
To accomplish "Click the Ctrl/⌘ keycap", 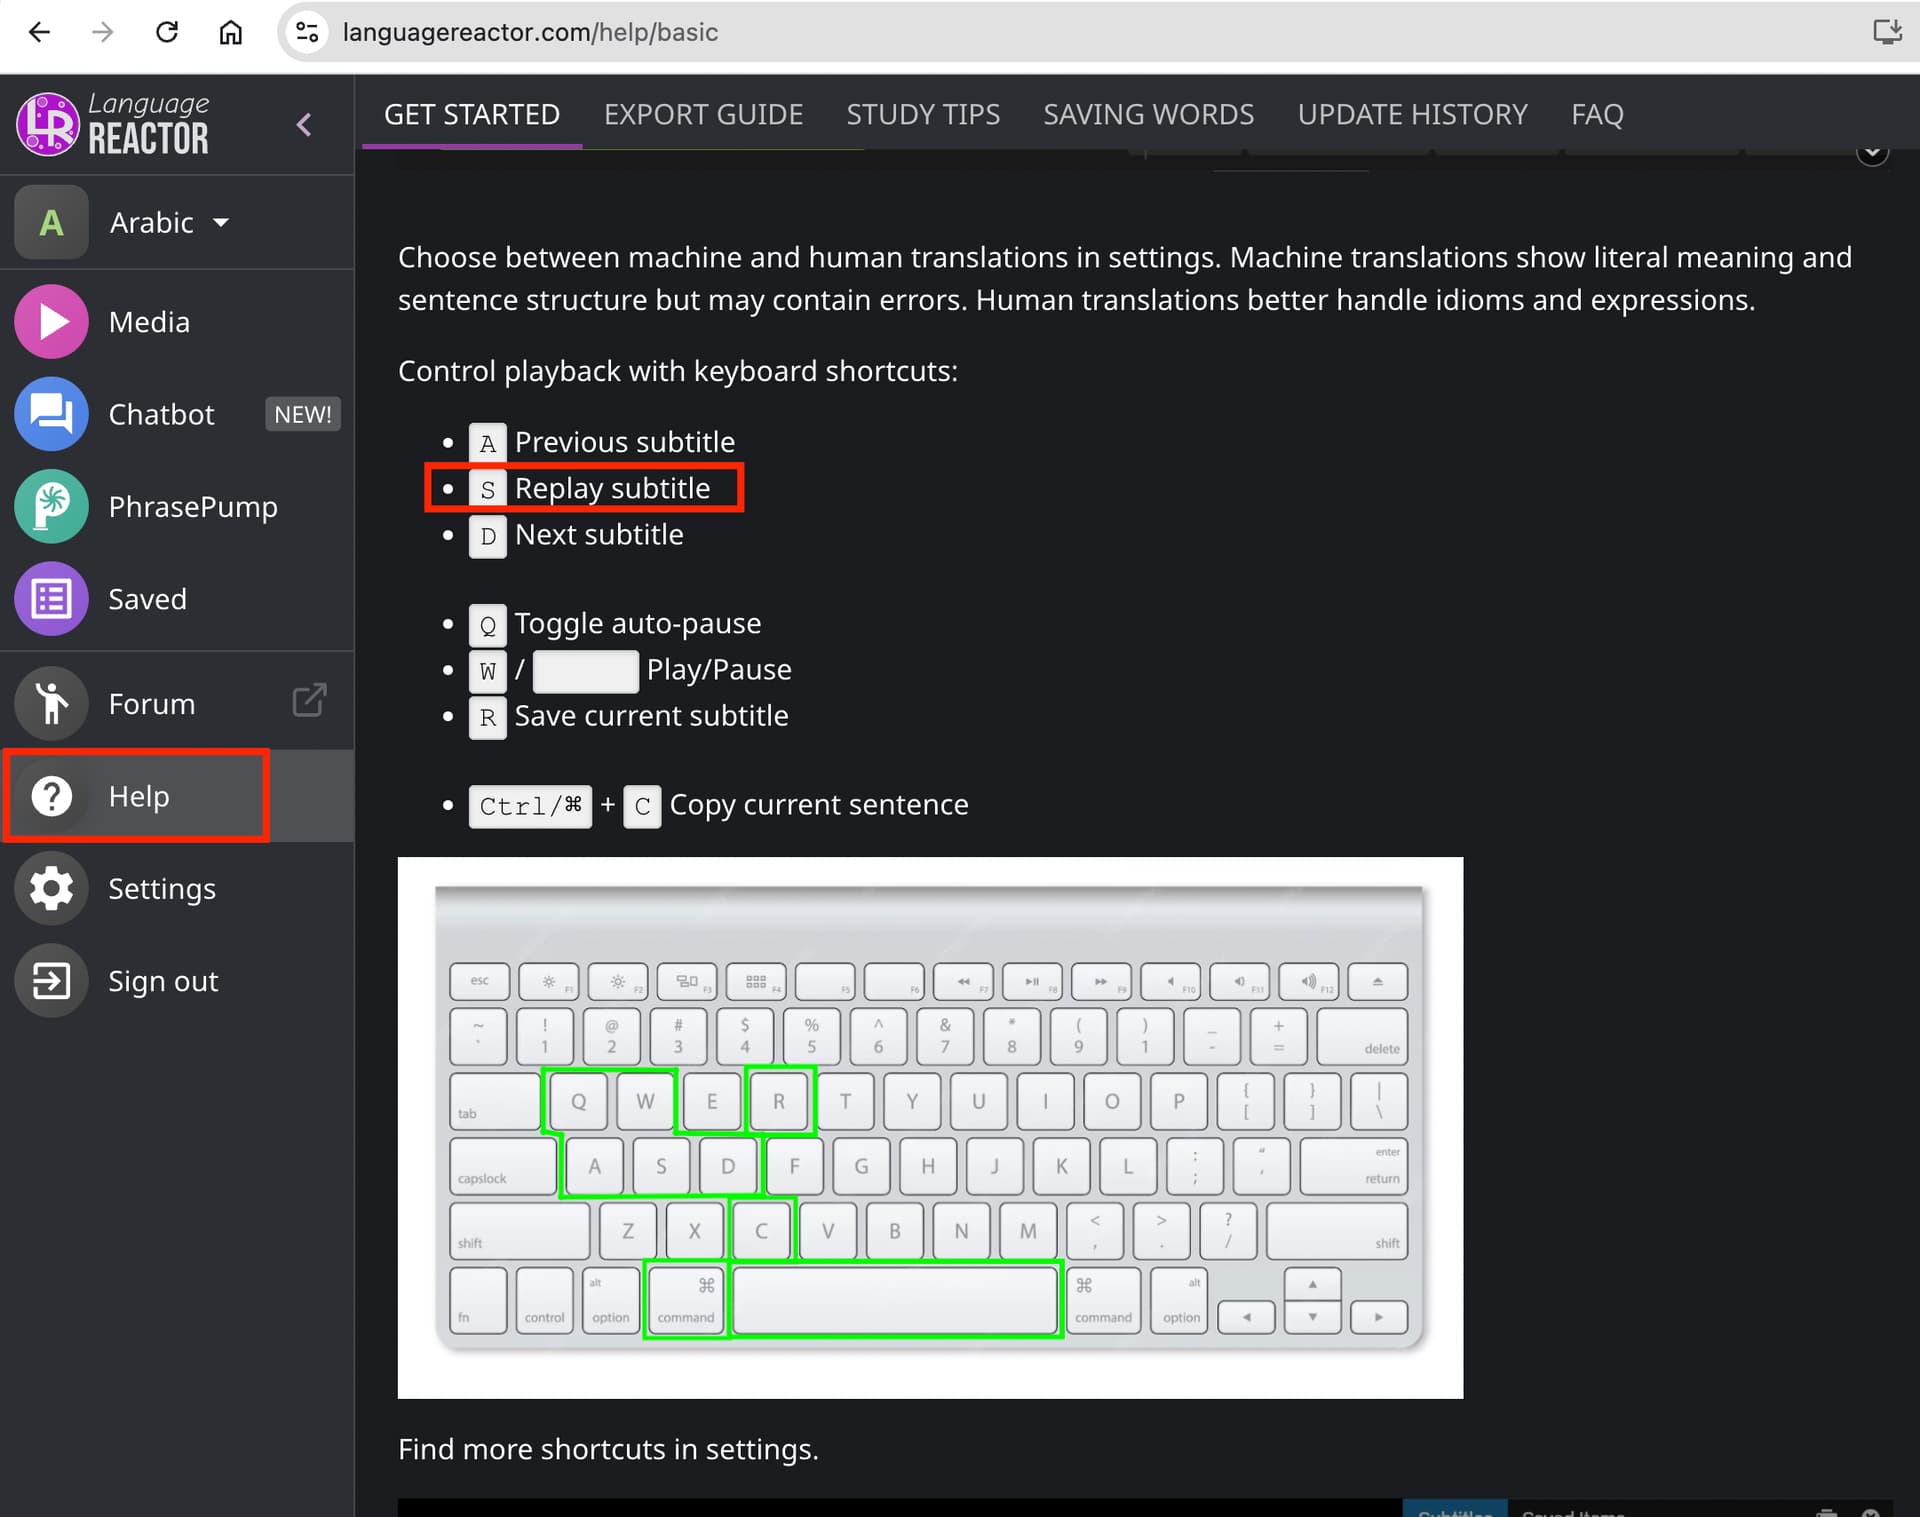I will 530,806.
